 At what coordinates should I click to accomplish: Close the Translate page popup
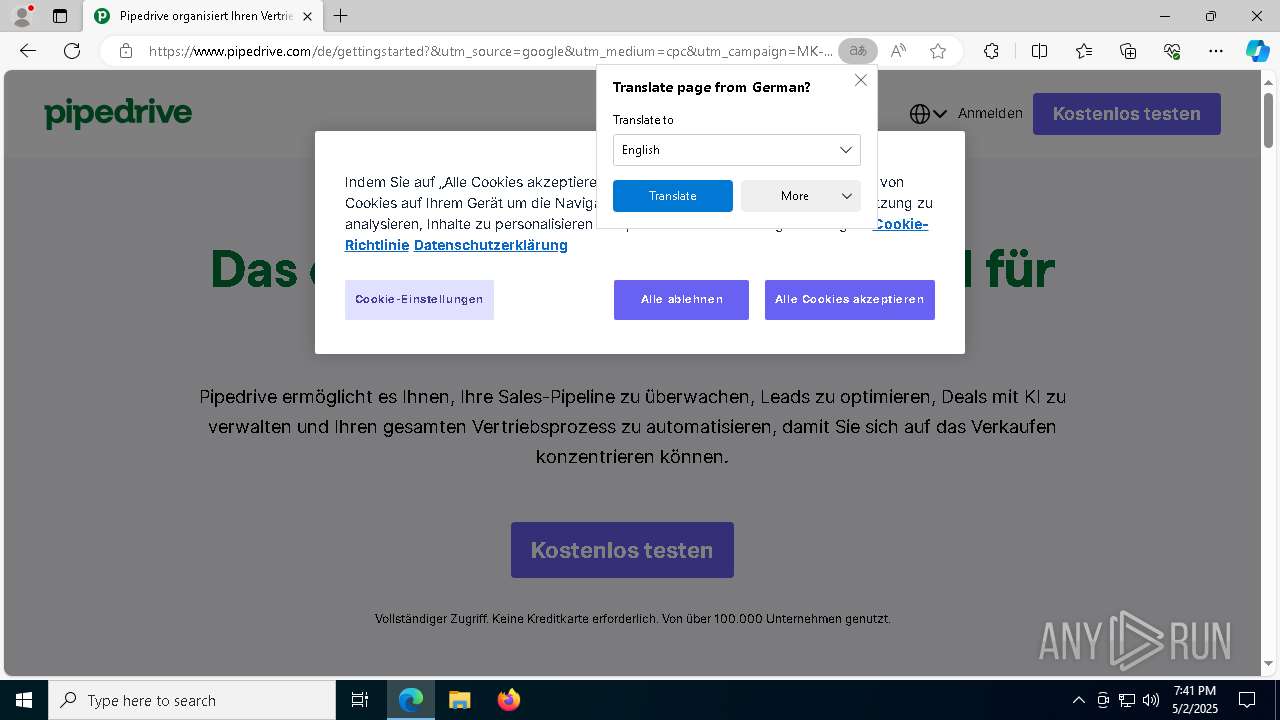[861, 80]
